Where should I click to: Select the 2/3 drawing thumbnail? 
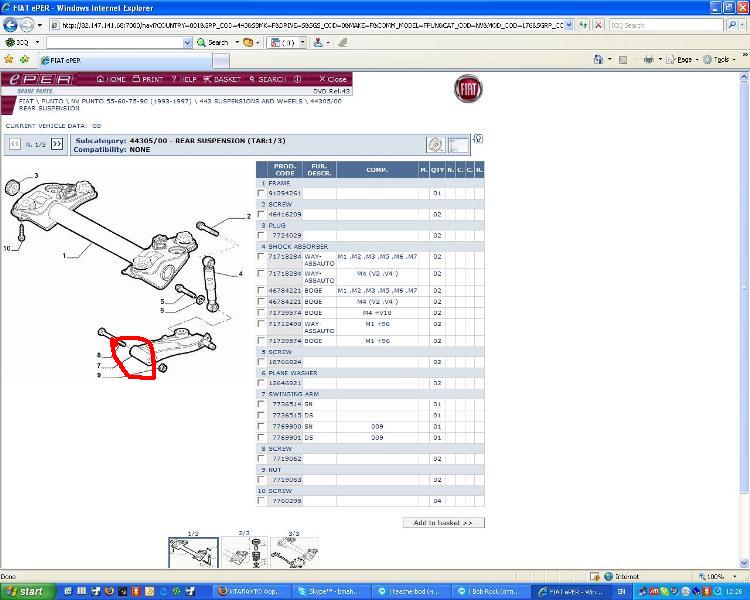click(243, 553)
